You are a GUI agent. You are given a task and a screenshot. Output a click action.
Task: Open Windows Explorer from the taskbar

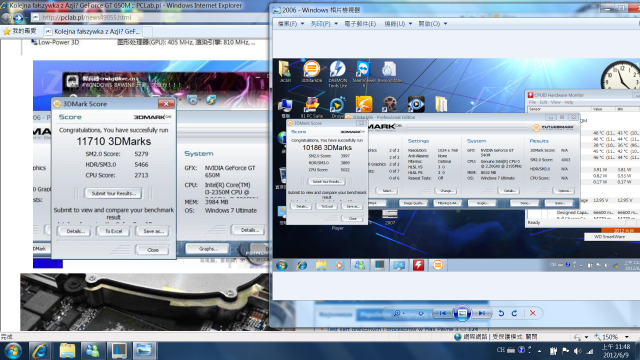pos(67,351)
